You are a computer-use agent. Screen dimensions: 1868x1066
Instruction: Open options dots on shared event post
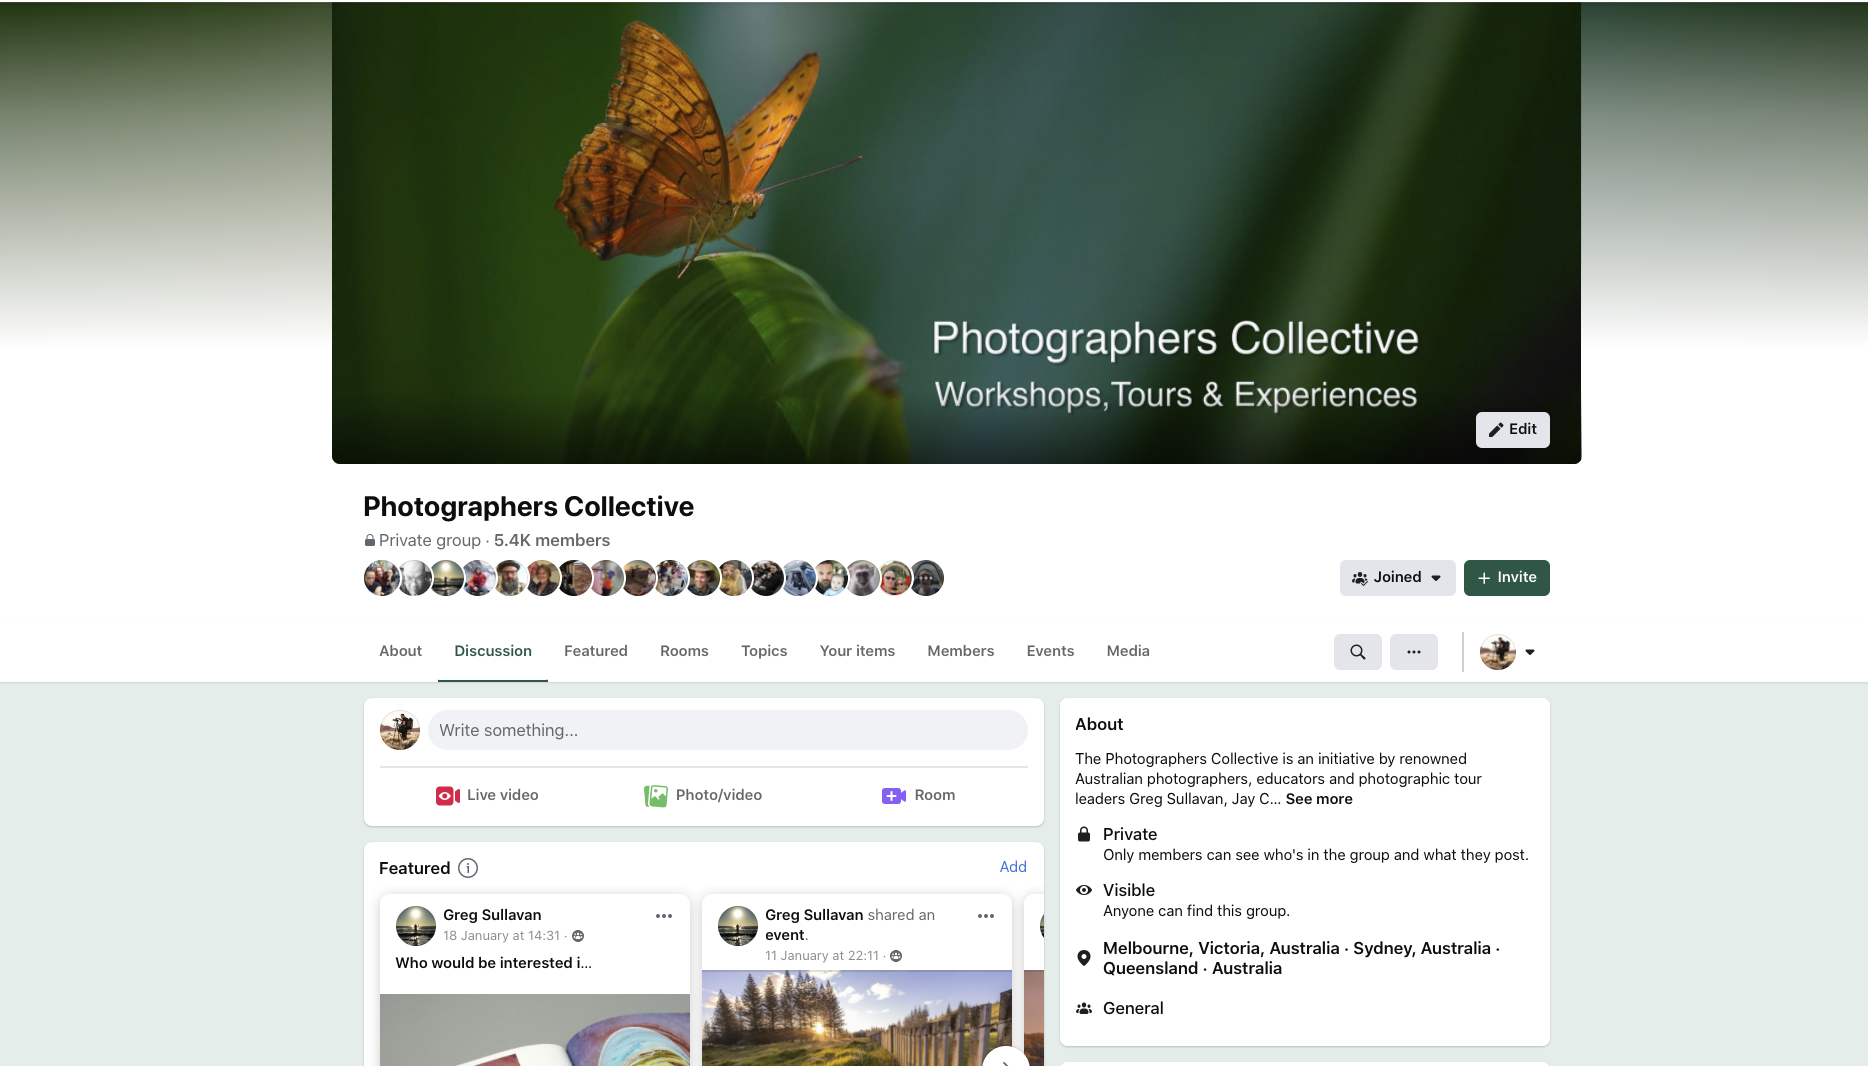[986, 916]
